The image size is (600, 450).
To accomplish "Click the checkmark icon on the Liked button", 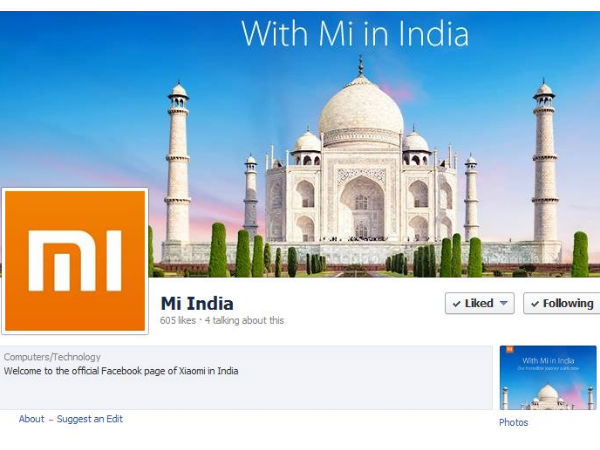I will [456, 304].
